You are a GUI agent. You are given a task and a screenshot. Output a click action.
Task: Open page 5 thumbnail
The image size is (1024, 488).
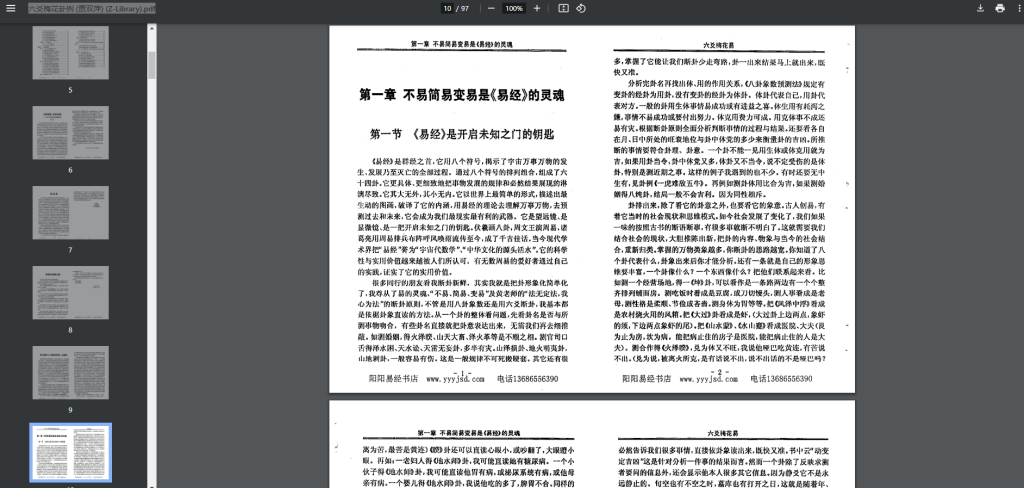click(x=71, y=52)
